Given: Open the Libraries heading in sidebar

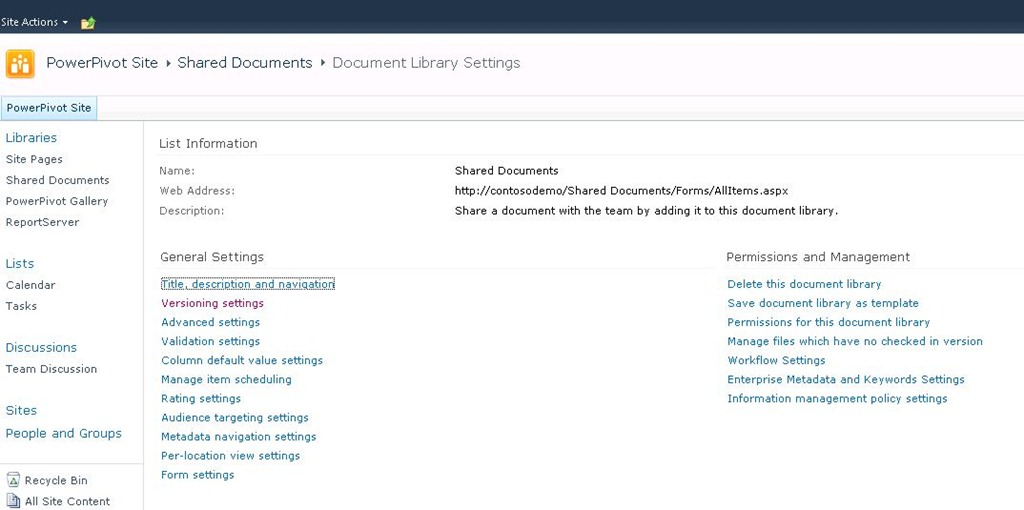Looking at the screenshot, I should [x=31, y=138].
